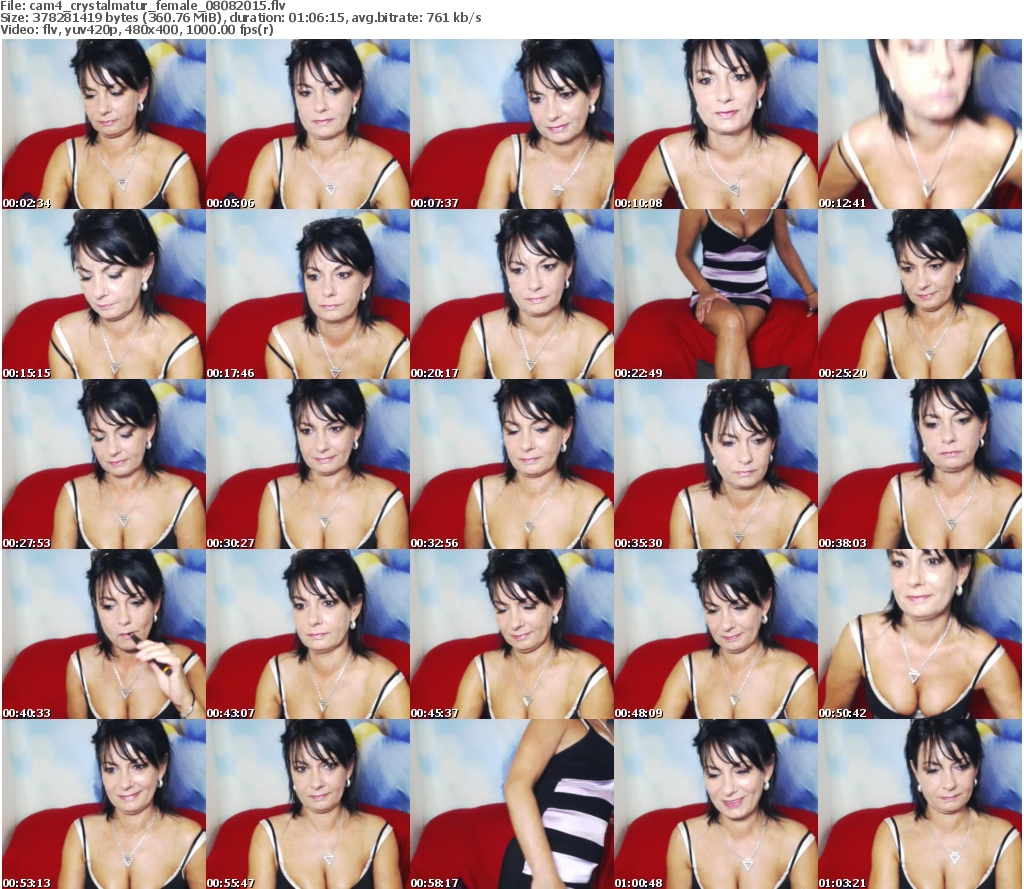The height and width of the screenshot is (889, 1024).
Task: Pick the preview frame at 00:38:03
Action: (920, 464)
